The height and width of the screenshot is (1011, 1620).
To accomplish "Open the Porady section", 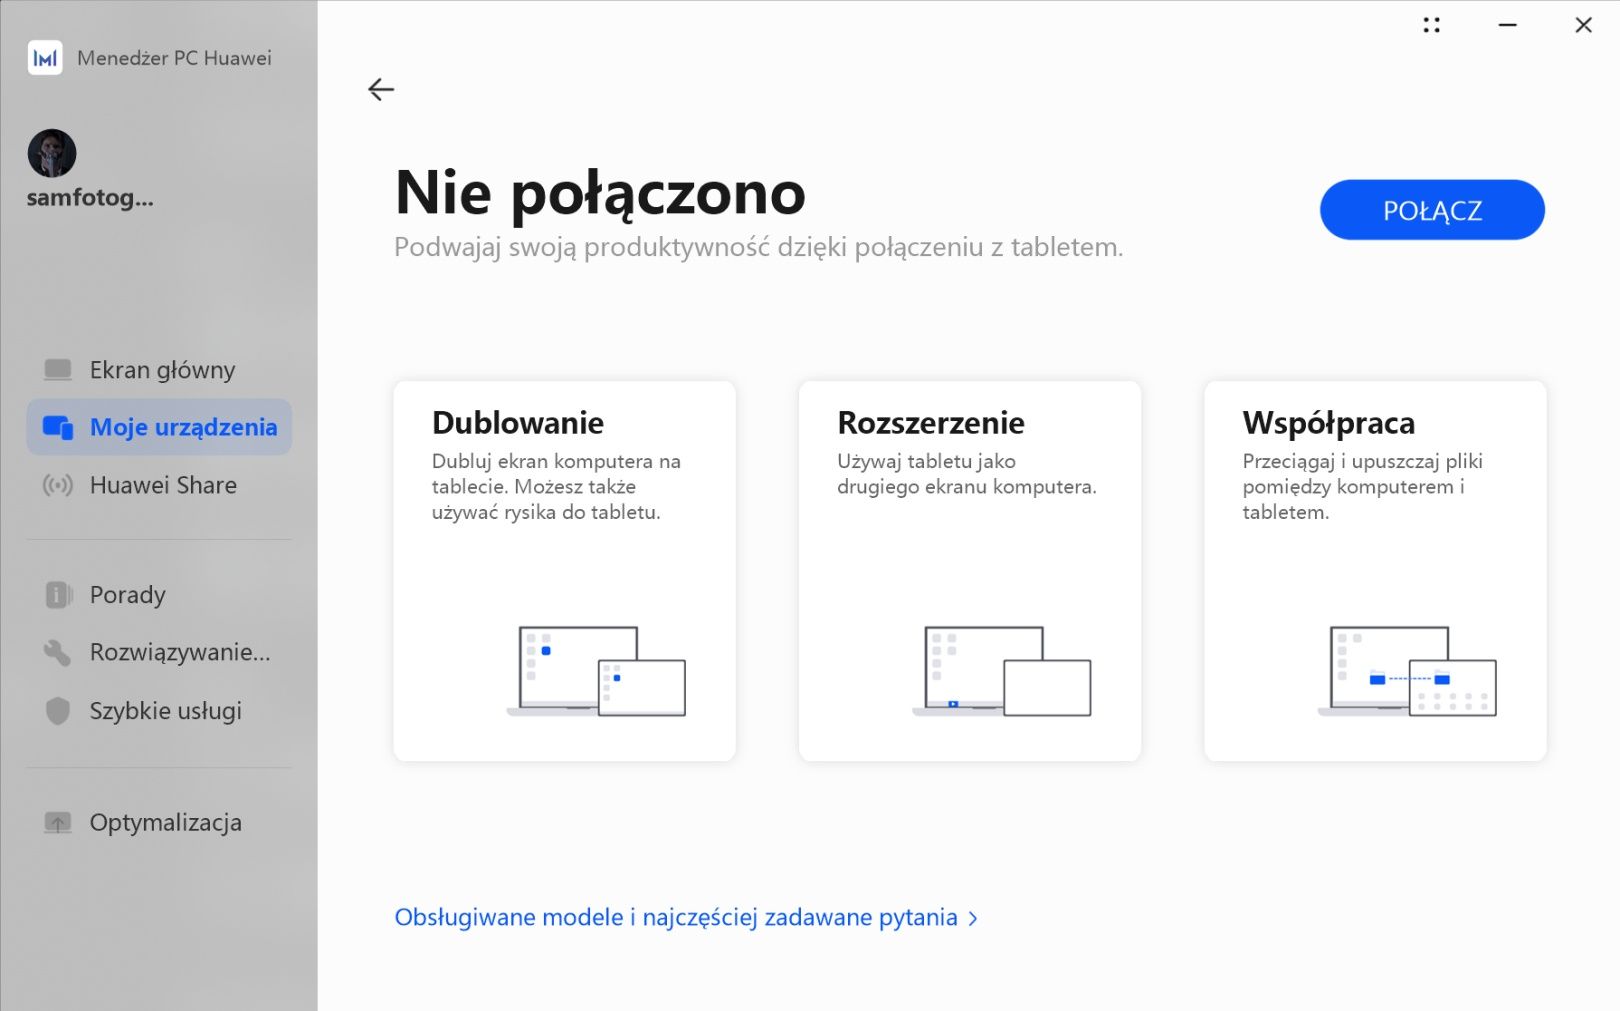I will pos(159,595).
